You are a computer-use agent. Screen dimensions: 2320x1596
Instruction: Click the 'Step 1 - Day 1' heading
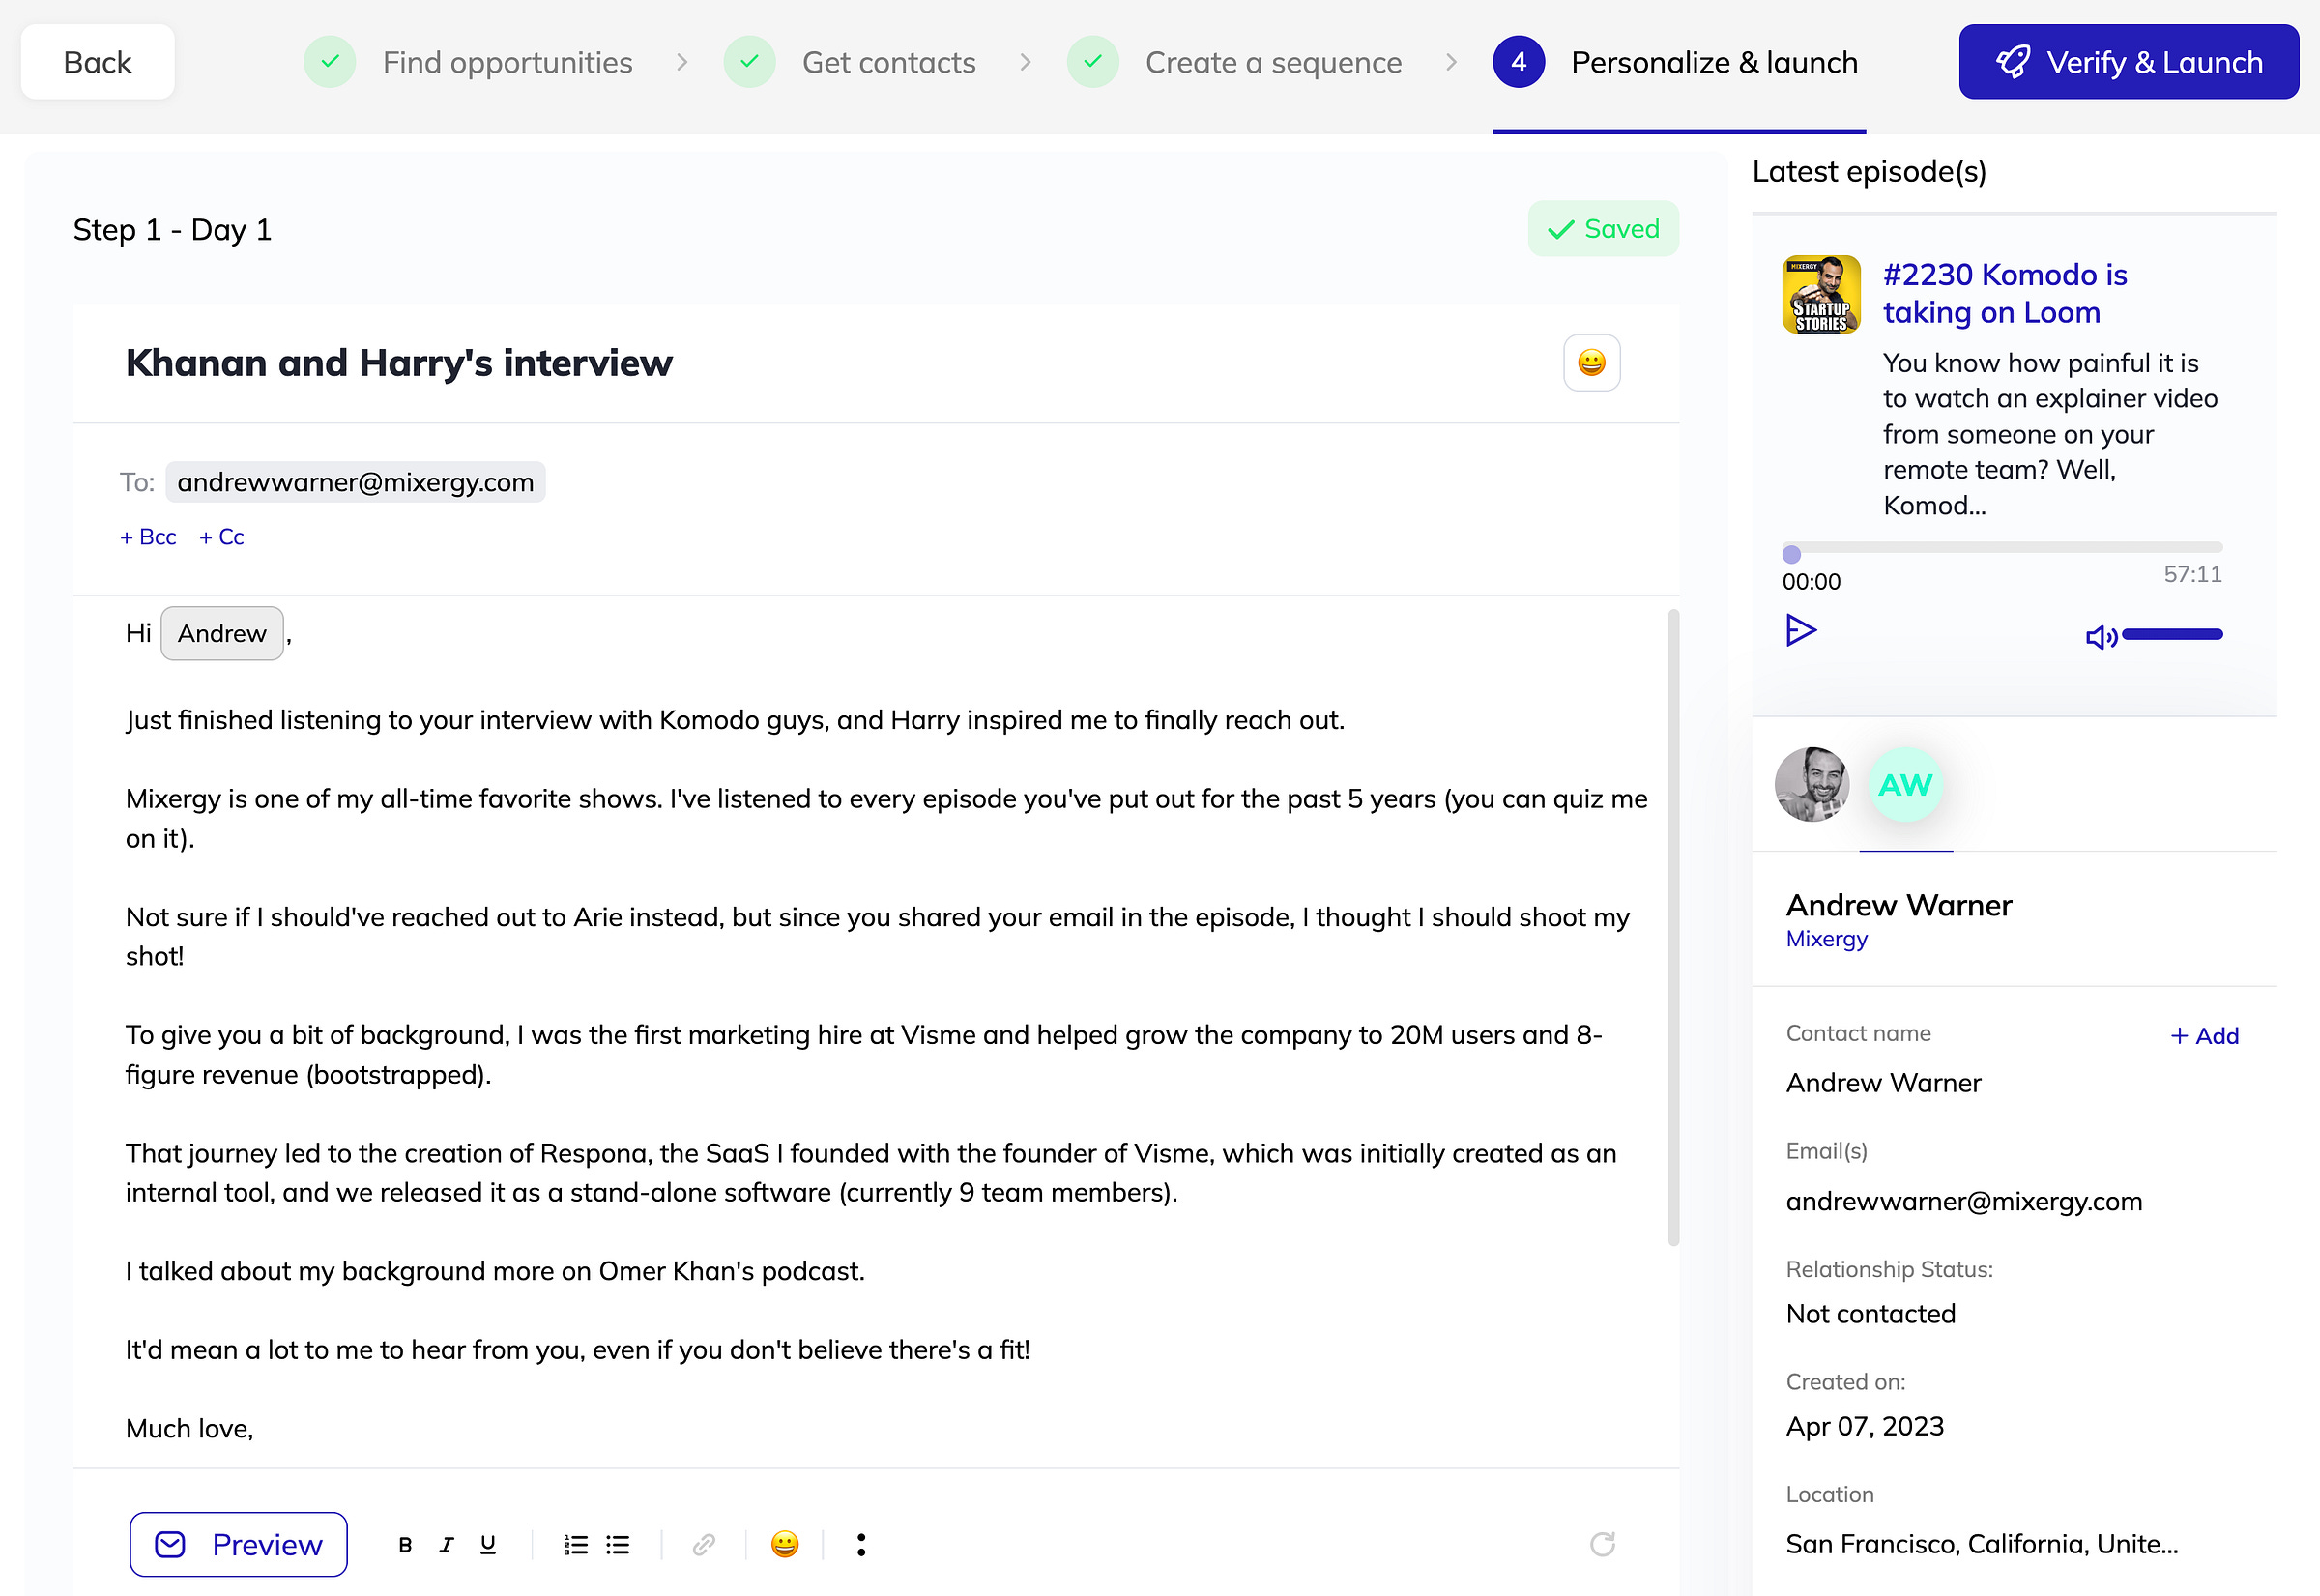[172, 230]
